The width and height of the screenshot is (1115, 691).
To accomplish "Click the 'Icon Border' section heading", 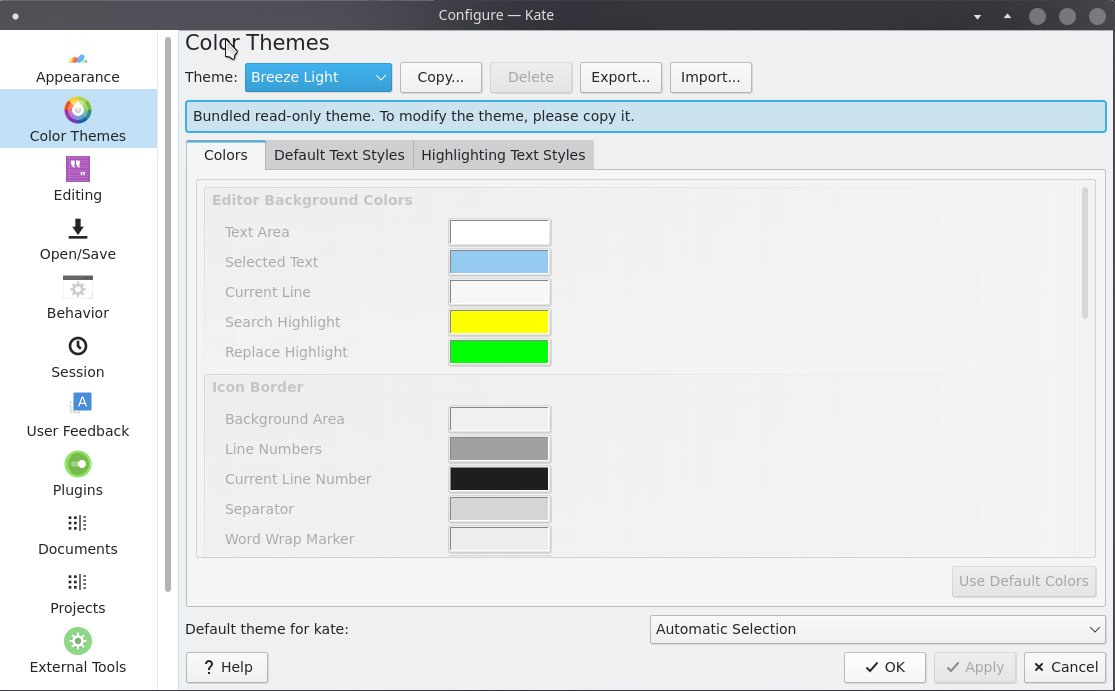I will 257,387.
